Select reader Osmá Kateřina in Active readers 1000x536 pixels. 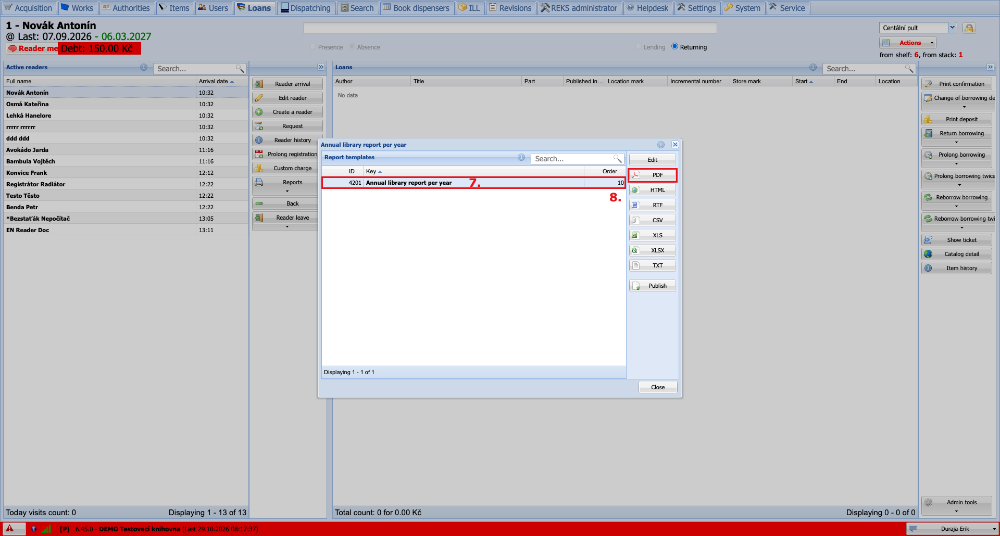[125, 103]
